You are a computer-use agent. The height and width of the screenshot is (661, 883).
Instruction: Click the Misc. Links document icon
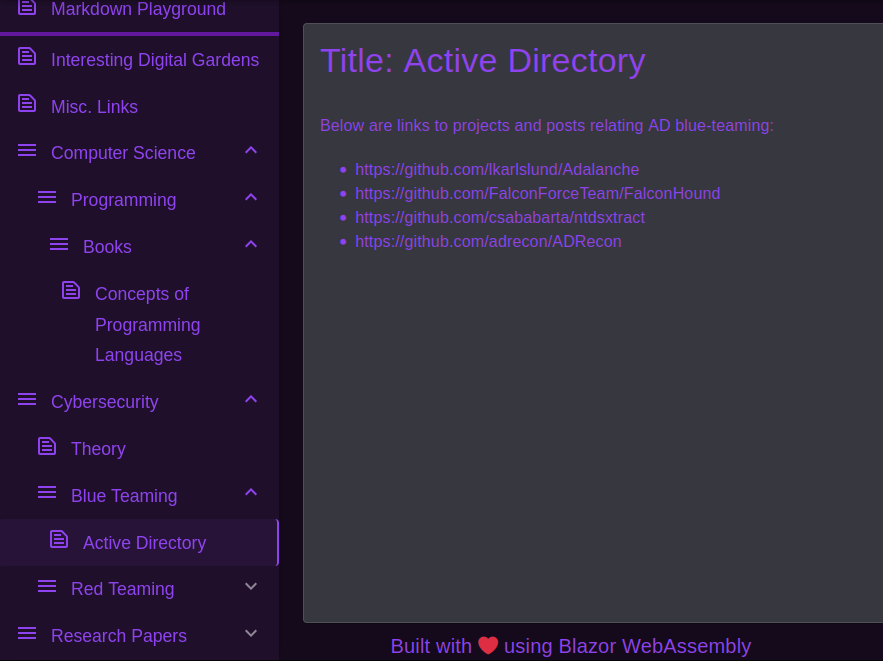pos(27,104)
